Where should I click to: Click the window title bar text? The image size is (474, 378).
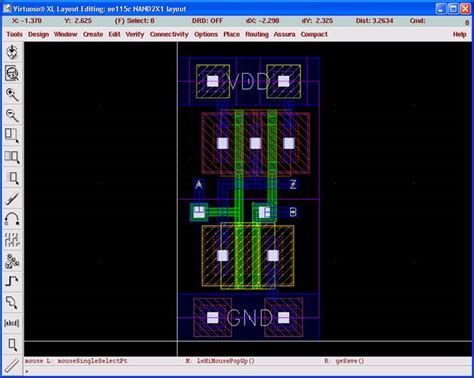[99, 9]
